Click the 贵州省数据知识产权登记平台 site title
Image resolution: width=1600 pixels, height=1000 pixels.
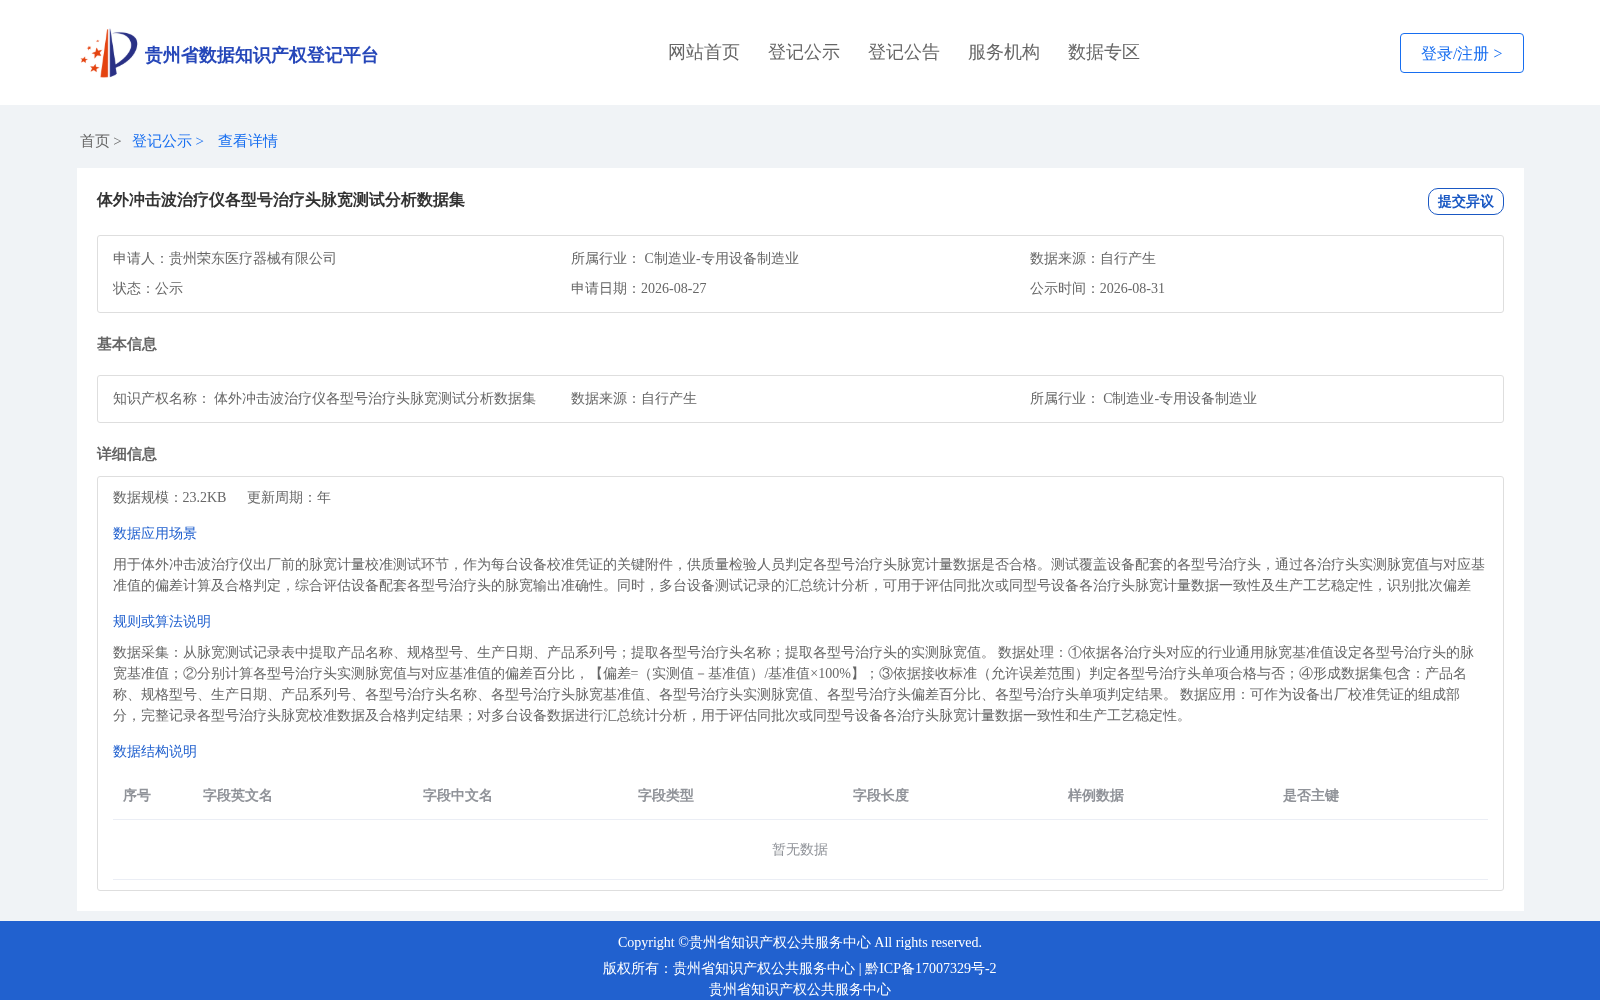coord(261,55)
